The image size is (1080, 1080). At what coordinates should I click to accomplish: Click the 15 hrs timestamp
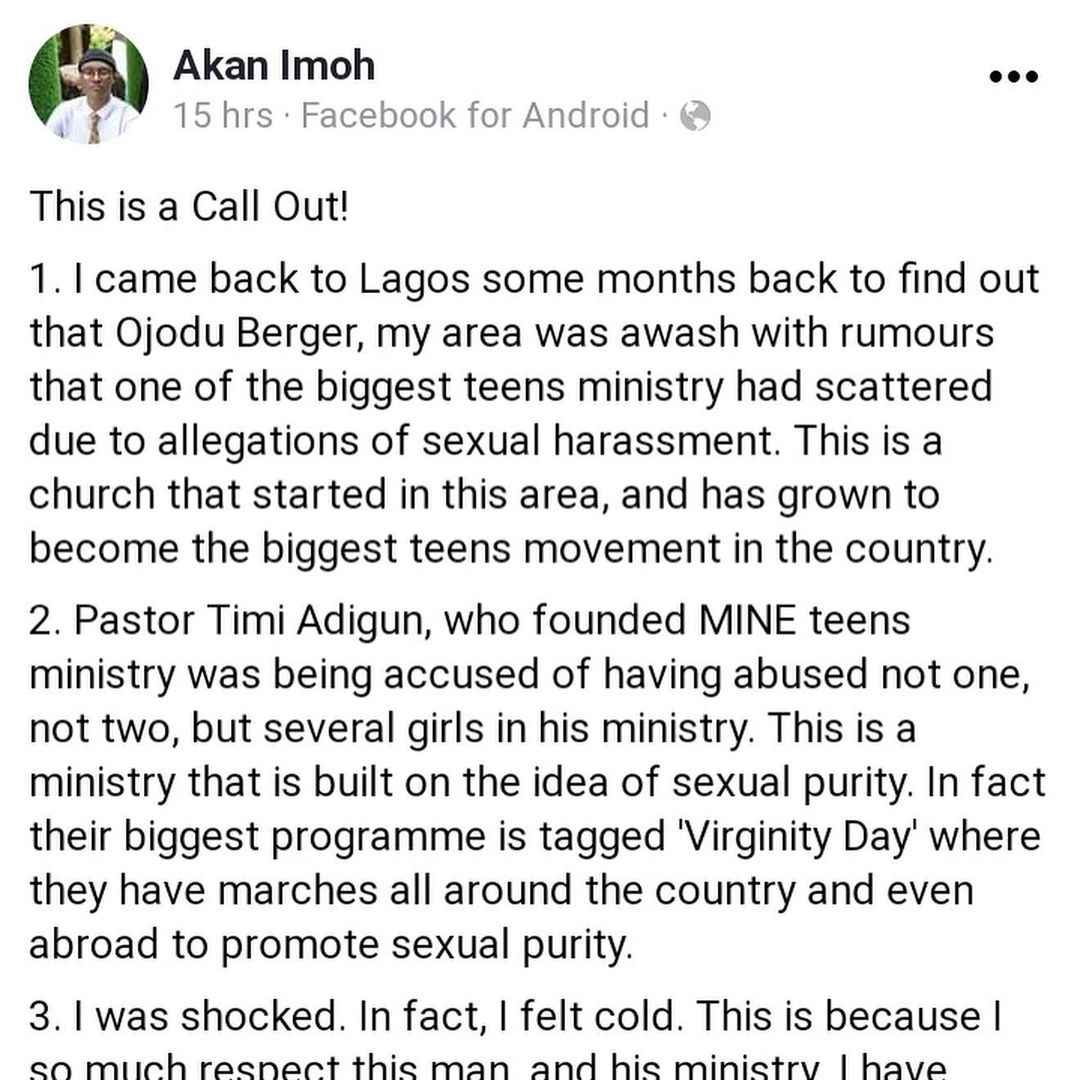pyautogui.click(x=223, y=115)
